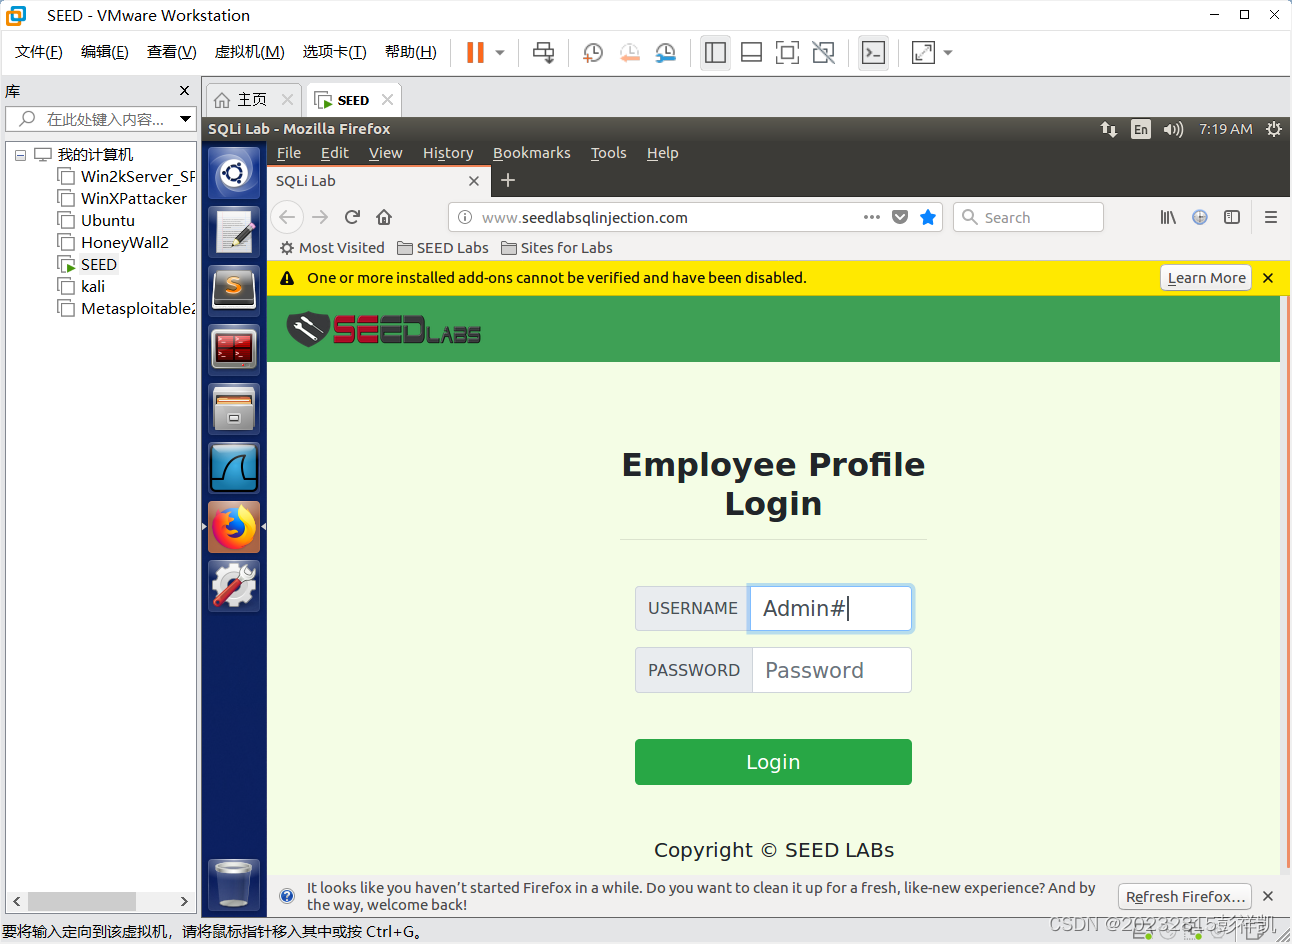Click the network indicator in Ubuntu panel

point(1109,129)
